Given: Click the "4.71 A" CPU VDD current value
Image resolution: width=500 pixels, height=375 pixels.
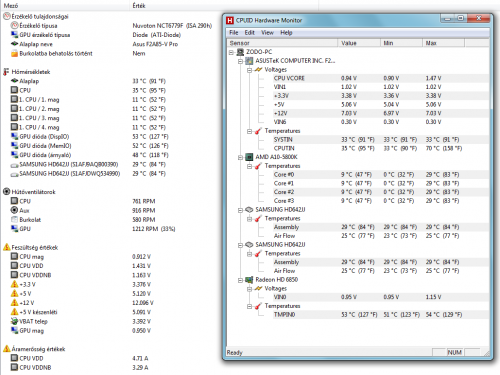Looking at the screenshot, I should pyautogui.click(x=140, y=358).
